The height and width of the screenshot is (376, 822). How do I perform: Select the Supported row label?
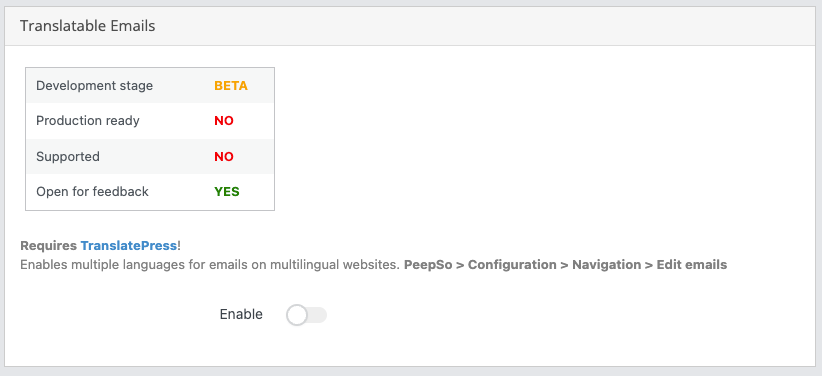[x=68, y=156]
